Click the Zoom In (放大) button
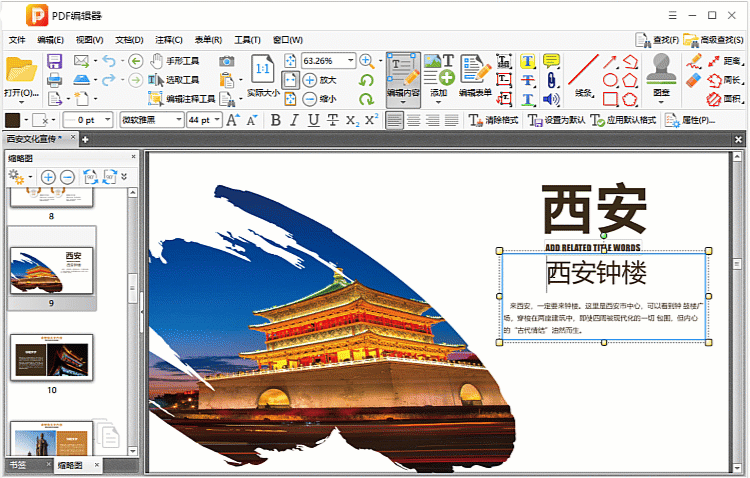This screenshot has height=478, width=750. point(319,80)
